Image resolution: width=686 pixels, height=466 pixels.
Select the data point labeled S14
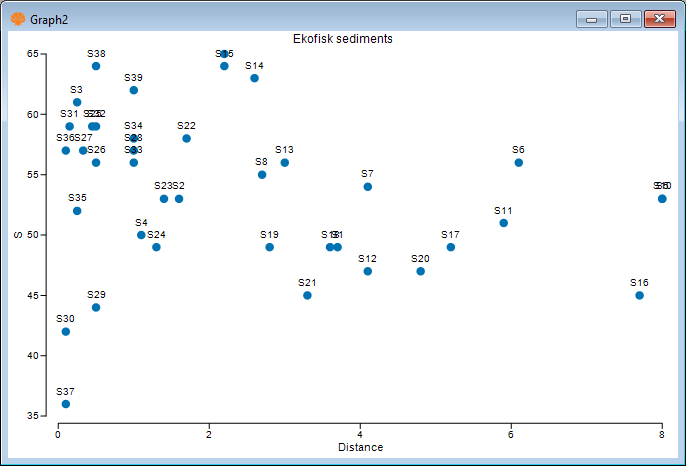click(254, 78)
